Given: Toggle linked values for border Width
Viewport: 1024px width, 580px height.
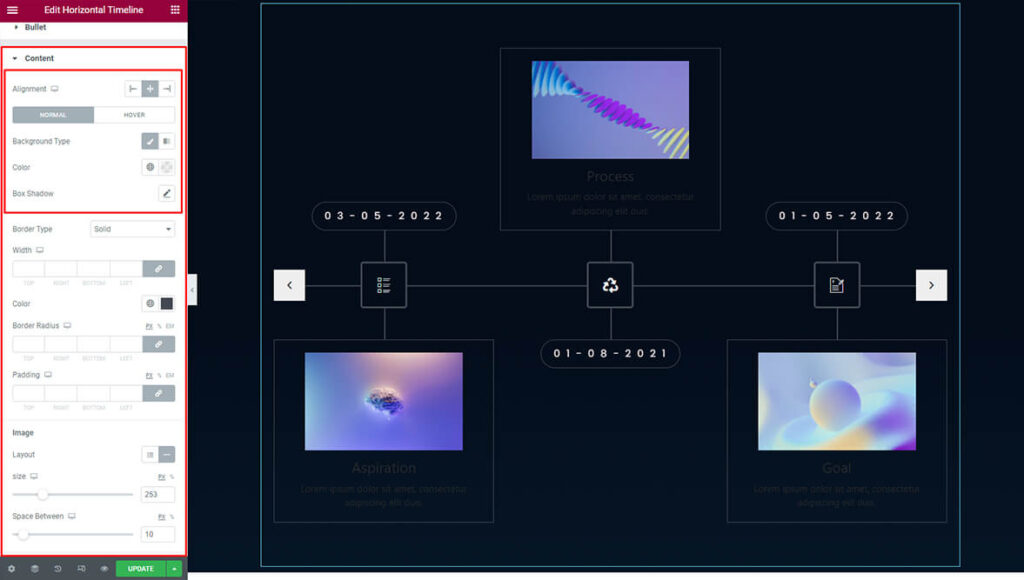Looking at the screenshot, I should pos(158,269).
